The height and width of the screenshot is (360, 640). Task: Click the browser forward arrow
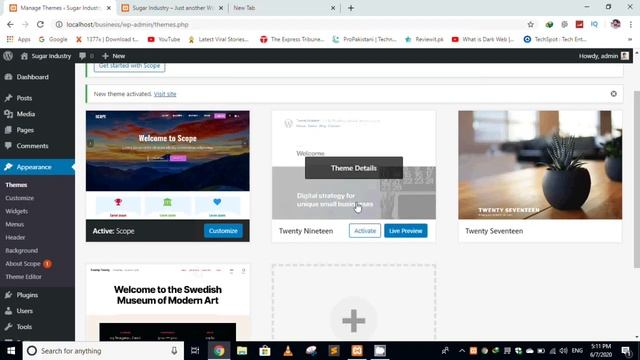(25, 24)
